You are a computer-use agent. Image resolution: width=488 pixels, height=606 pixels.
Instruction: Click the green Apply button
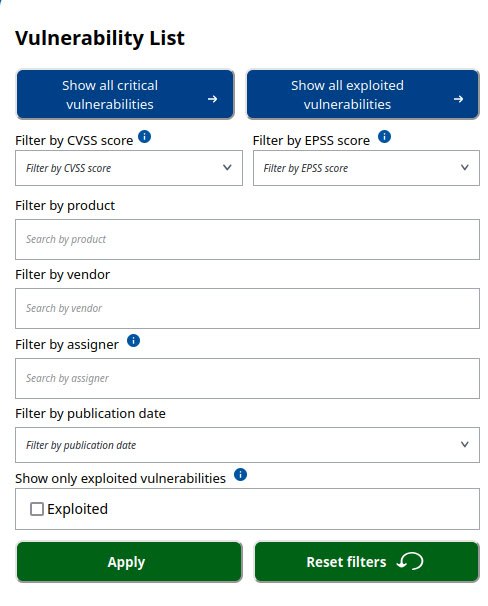129,562
